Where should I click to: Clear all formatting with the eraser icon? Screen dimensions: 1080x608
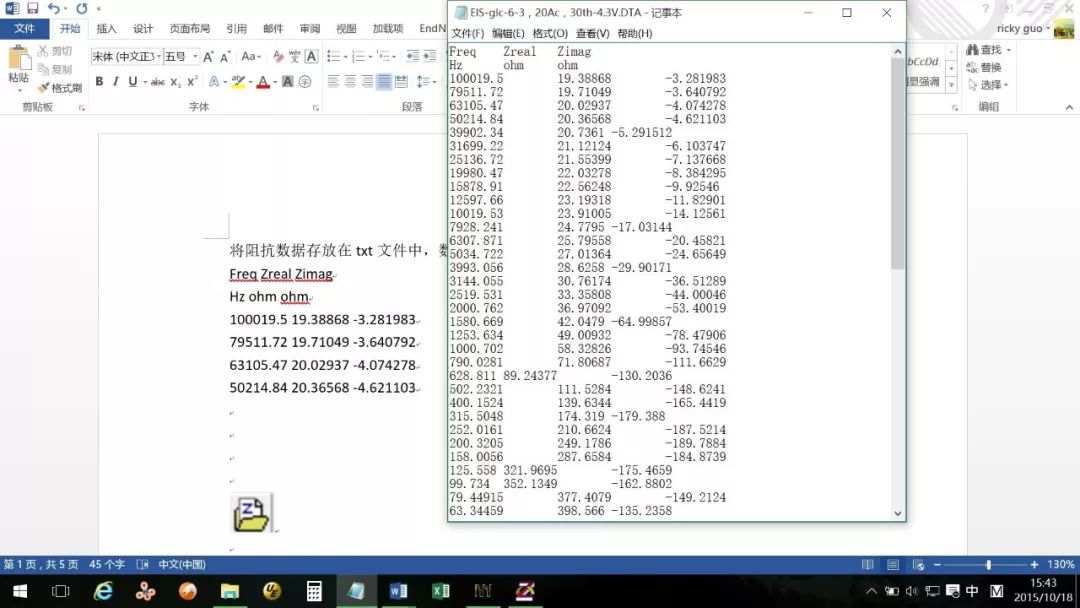[278, 56]
